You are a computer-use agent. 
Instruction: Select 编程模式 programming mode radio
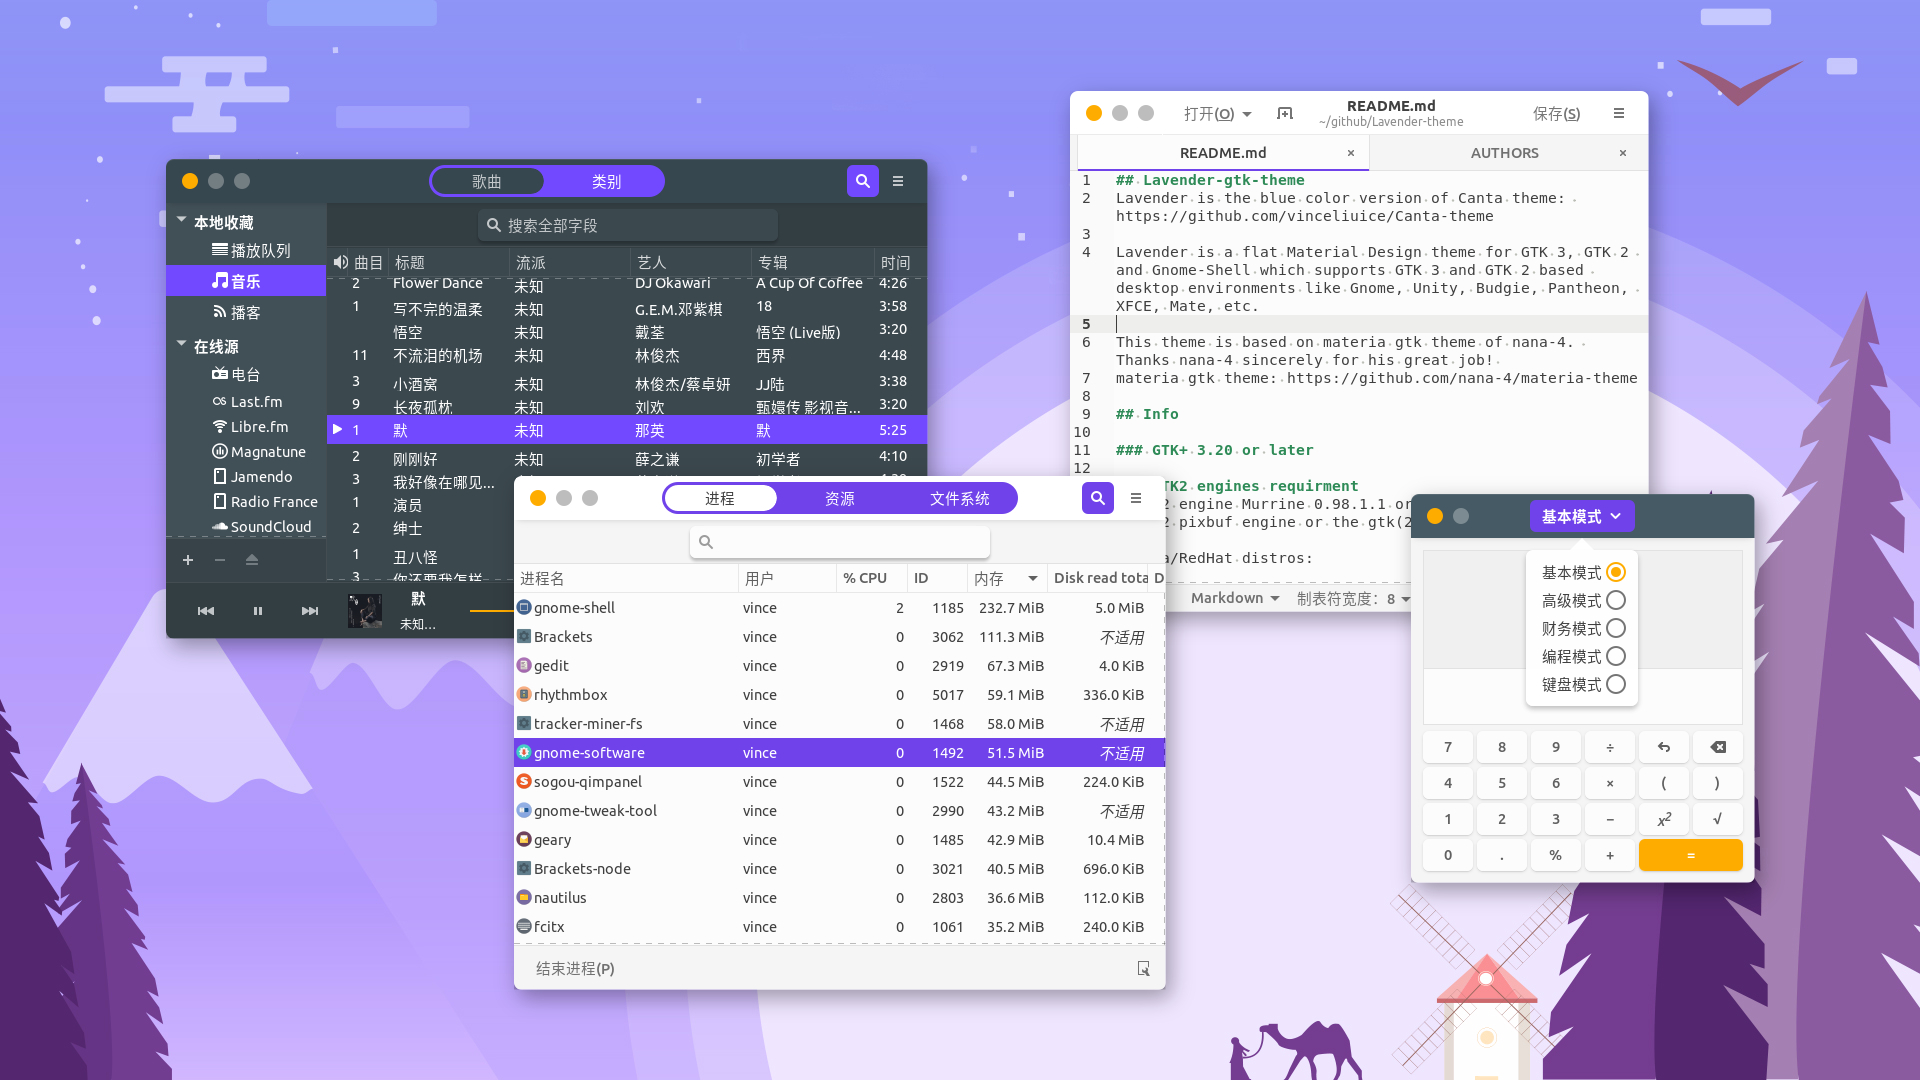[1616, 657]
